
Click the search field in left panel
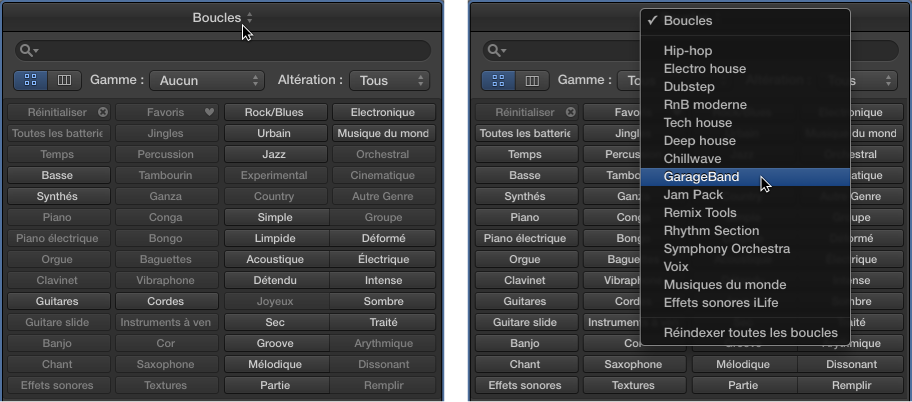230,50
